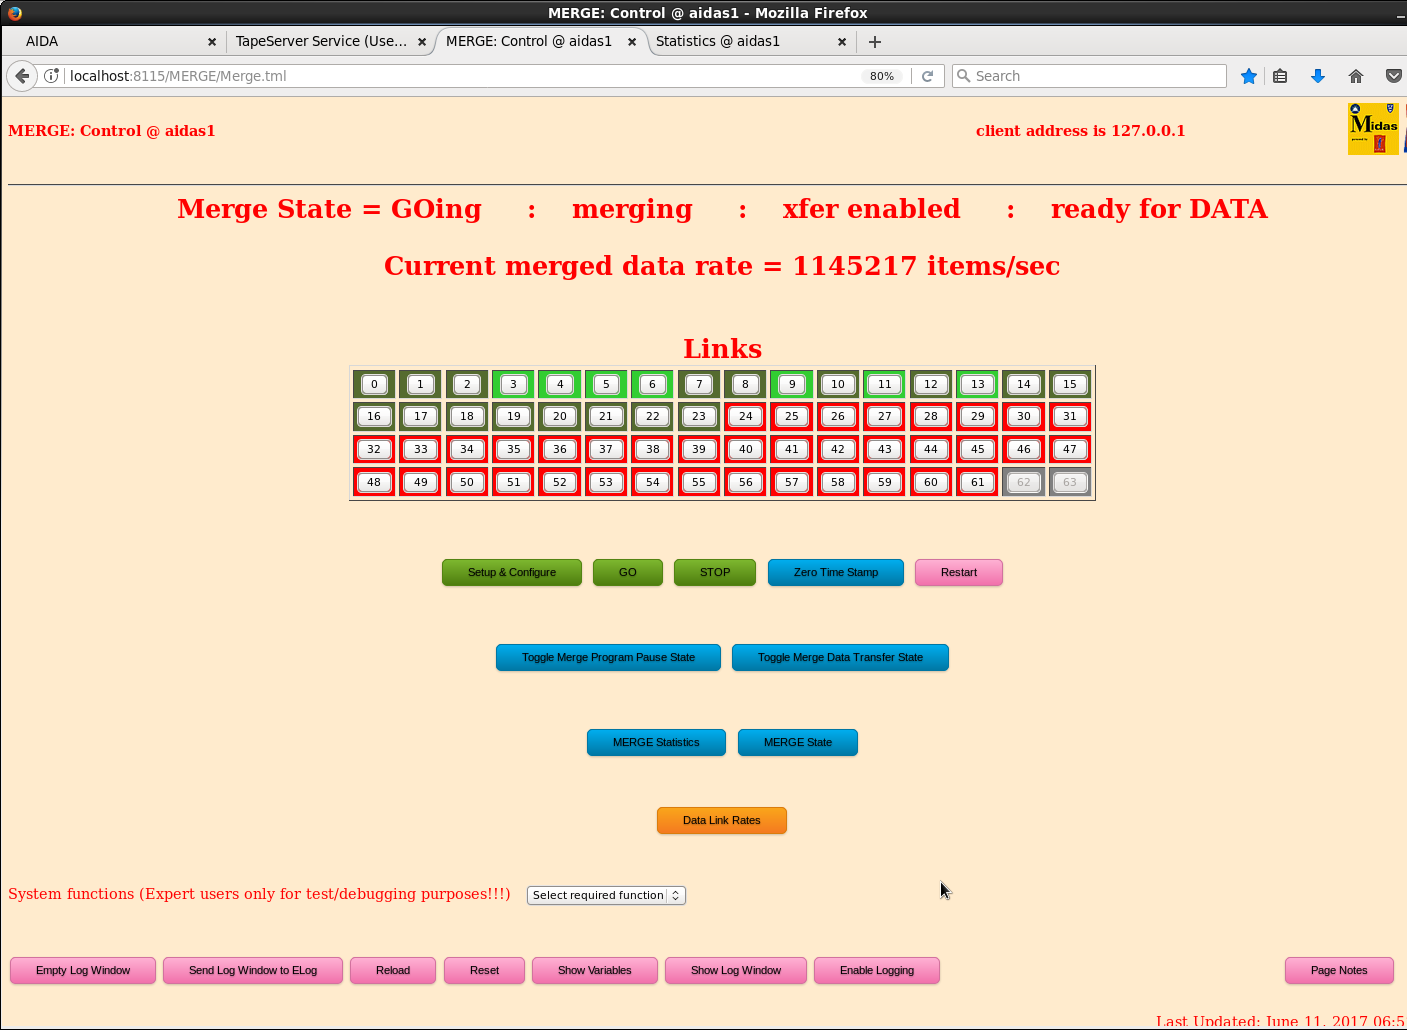Go to the Firefox home icon
The width and height of the screenshot is (1407, 1030).
pos(1355,76)
